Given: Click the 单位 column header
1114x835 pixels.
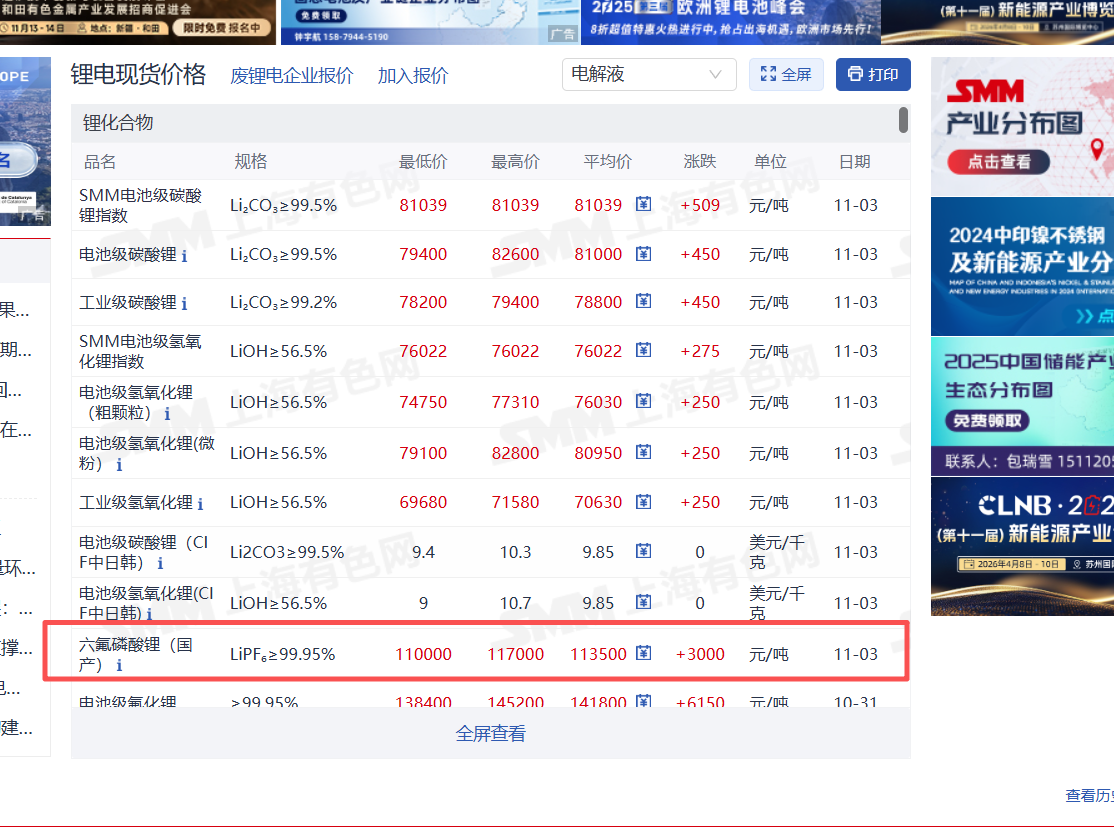Looking at the screenshot, I should coord(770,162).
